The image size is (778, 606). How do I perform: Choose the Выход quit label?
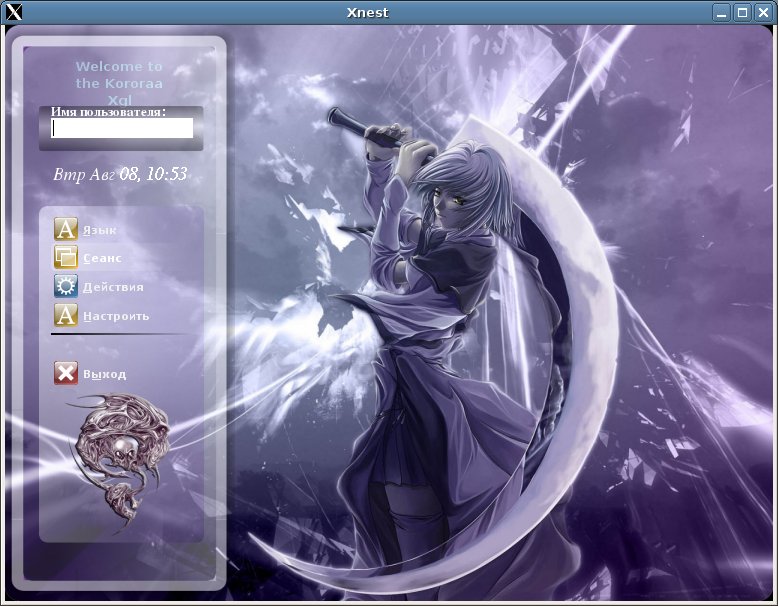point(104,374)
